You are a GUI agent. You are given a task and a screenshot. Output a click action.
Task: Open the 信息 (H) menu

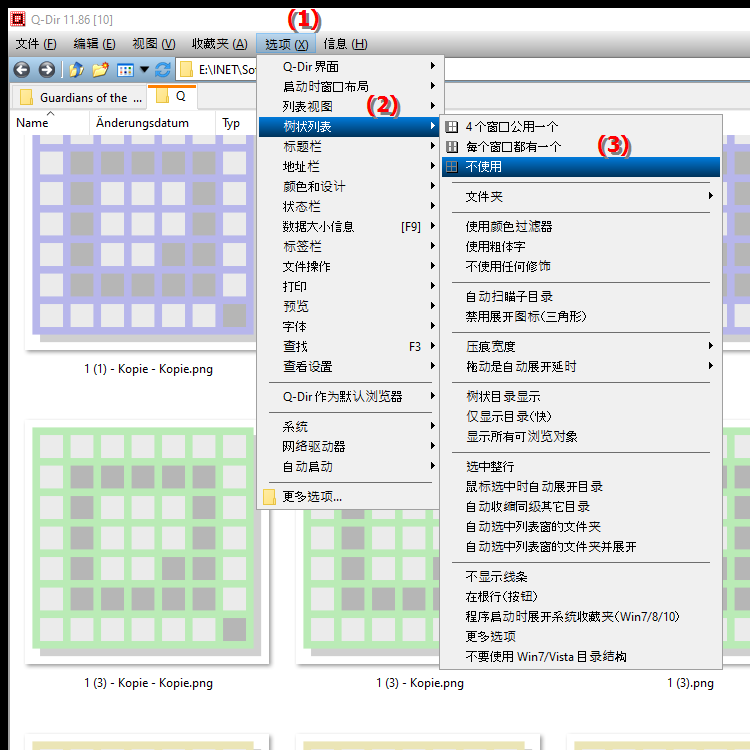(x=345, y=44)
